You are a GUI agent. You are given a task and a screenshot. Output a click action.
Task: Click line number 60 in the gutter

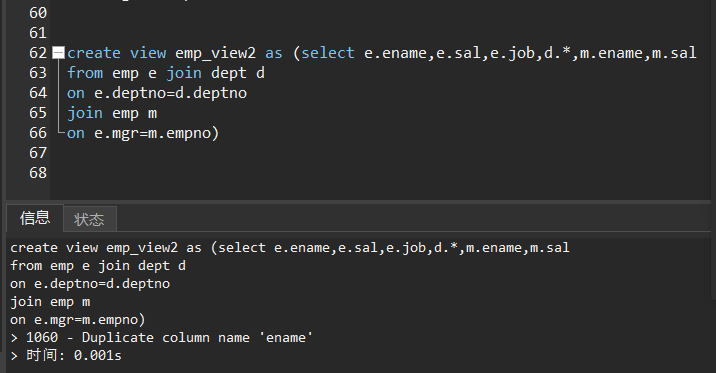38,13
